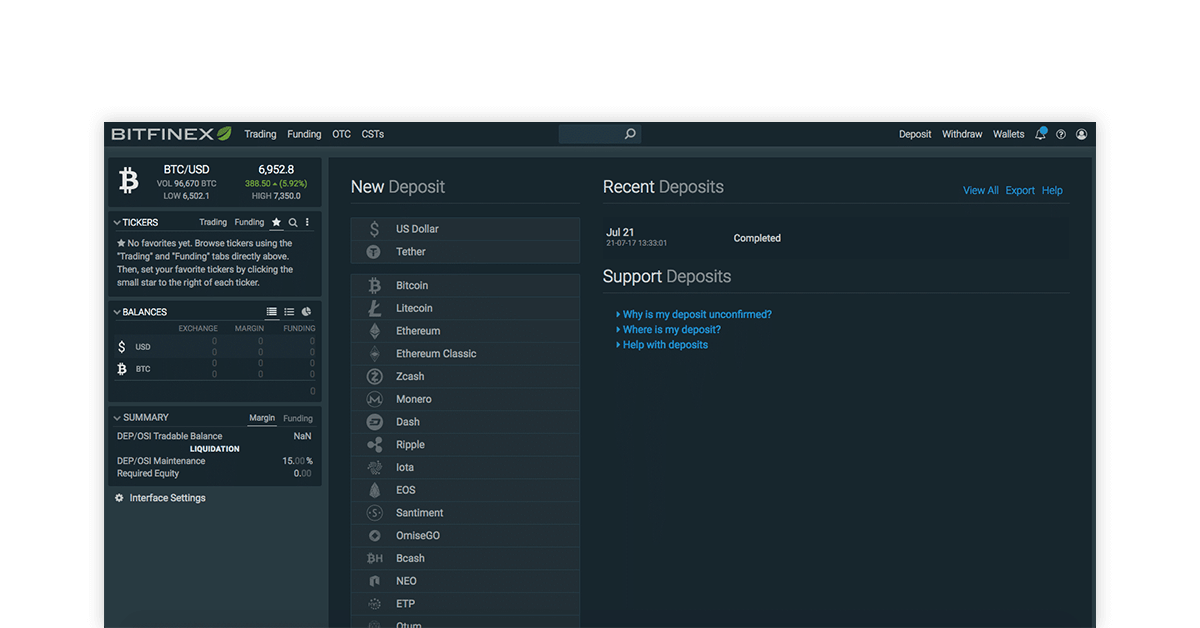Collapse the Balances panel
1200x628 pixels.
[117, 312]
